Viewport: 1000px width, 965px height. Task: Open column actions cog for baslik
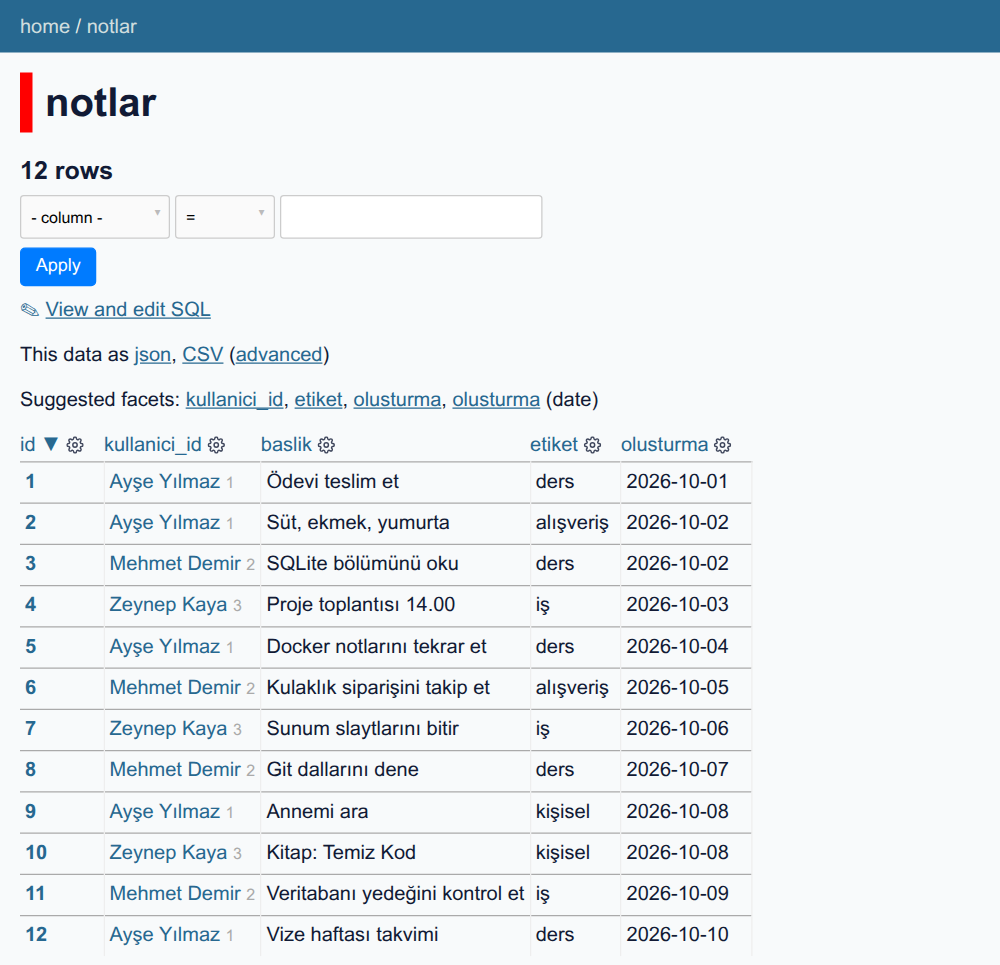tap(327, 445)
